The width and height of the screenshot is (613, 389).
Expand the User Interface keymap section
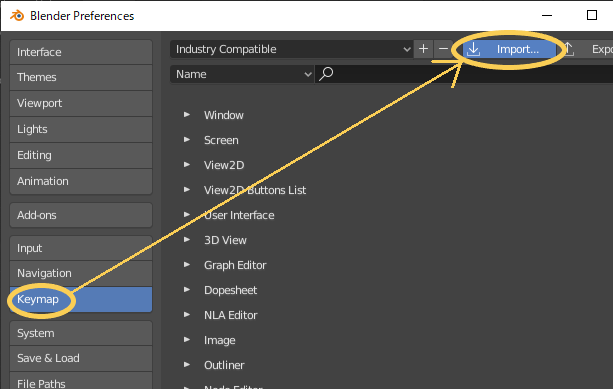tap(187, 215)
